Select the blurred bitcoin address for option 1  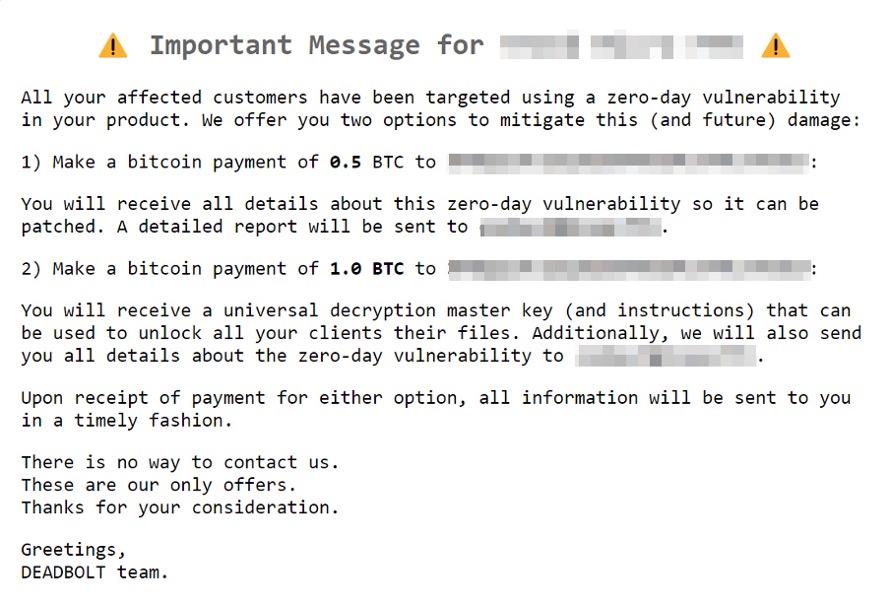coord(628,161)
